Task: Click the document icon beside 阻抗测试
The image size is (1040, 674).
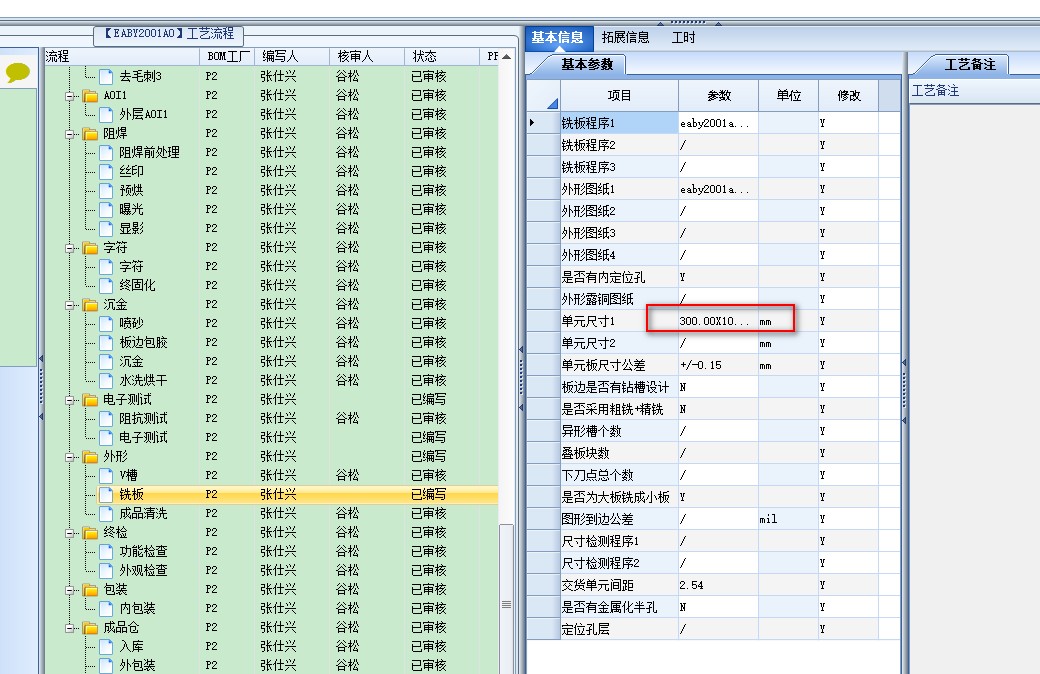Action: click(x=106, y=419)
